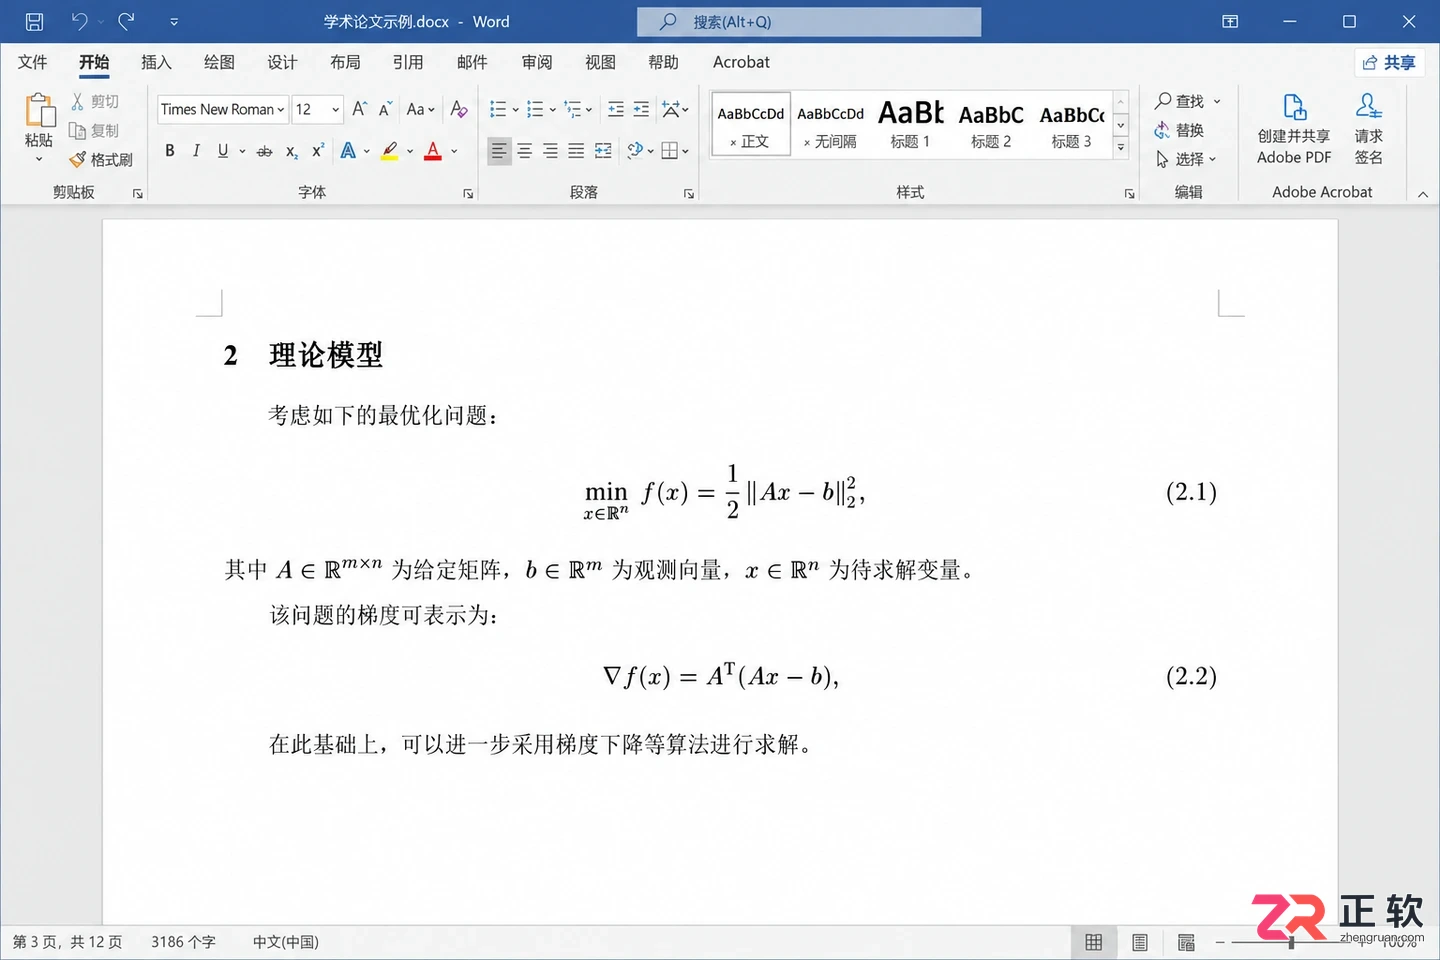Toggle subscript formatting
The width and height of the screenshot is (1440, 960).
coord(291,151)
